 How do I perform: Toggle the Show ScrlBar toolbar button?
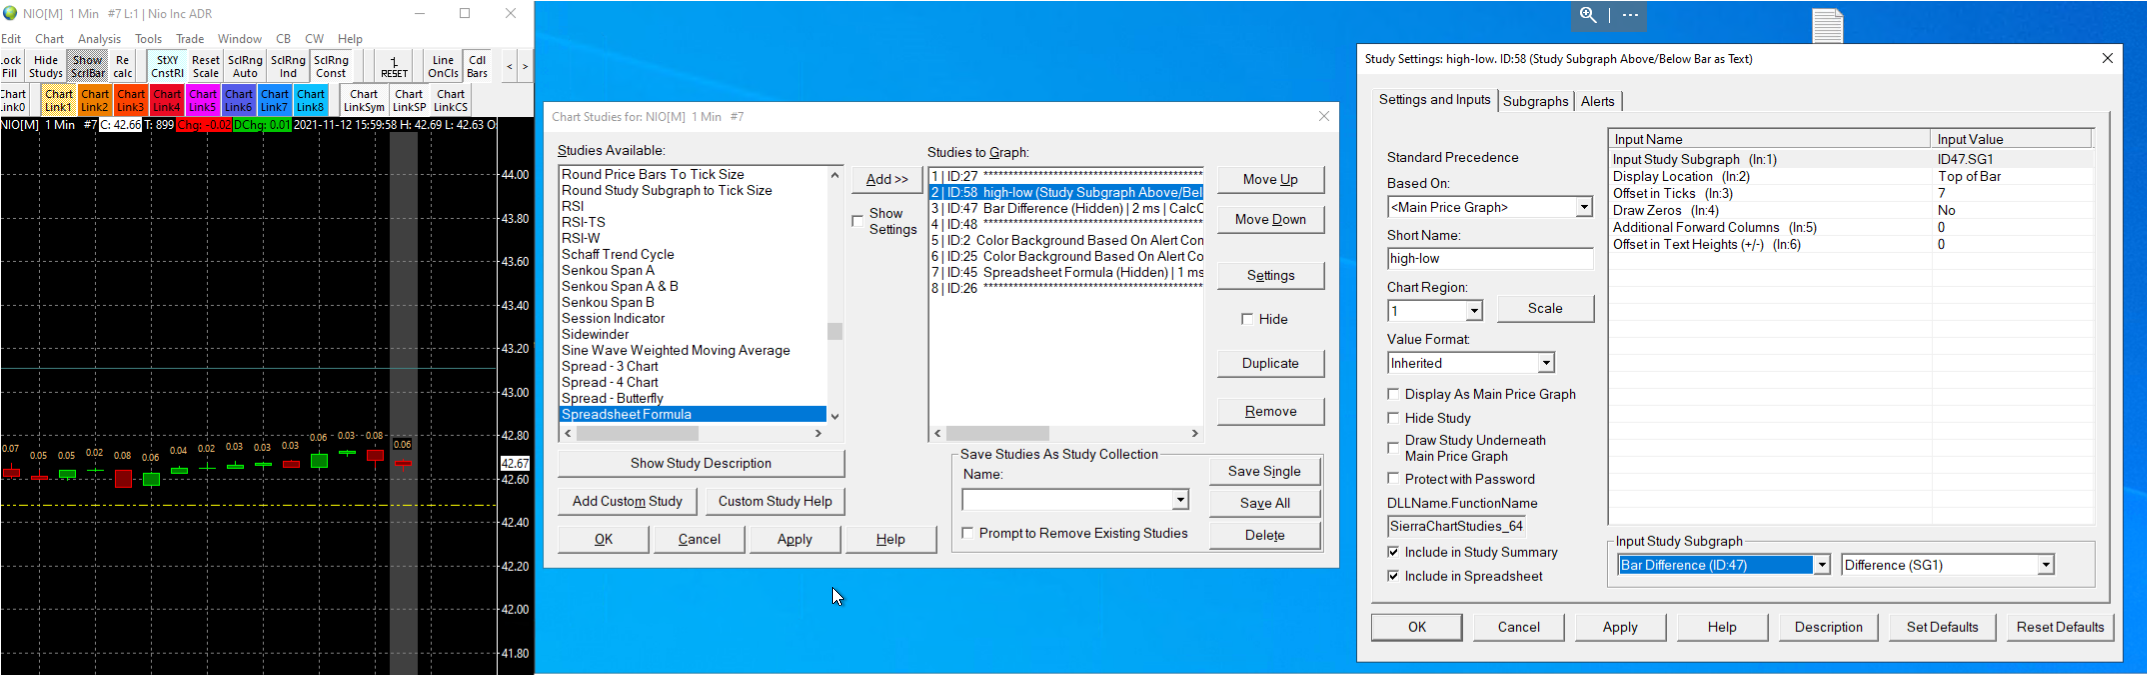click(x=88, y=66)
